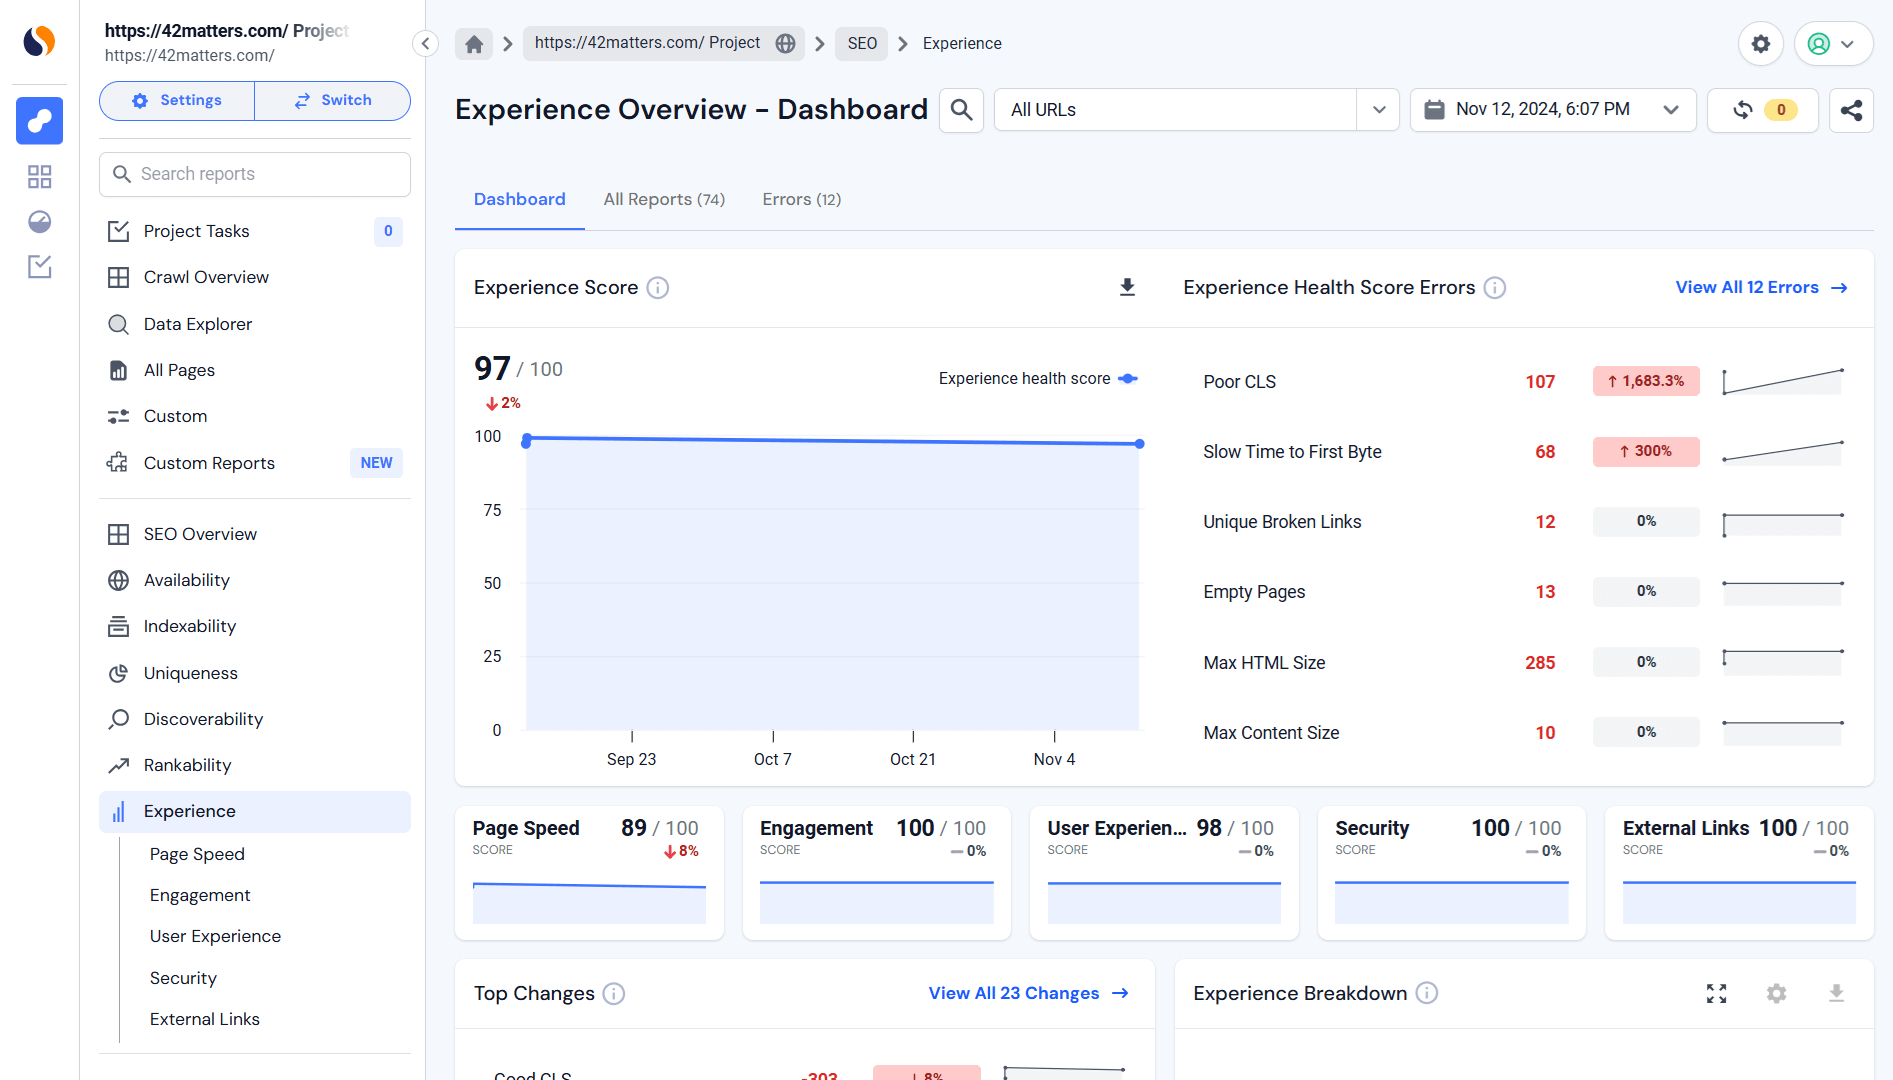The height and width of the screenshot is (1080, 1893).
Task: Click the View All 12 Errors link
Action: [x=1762, y=288]
